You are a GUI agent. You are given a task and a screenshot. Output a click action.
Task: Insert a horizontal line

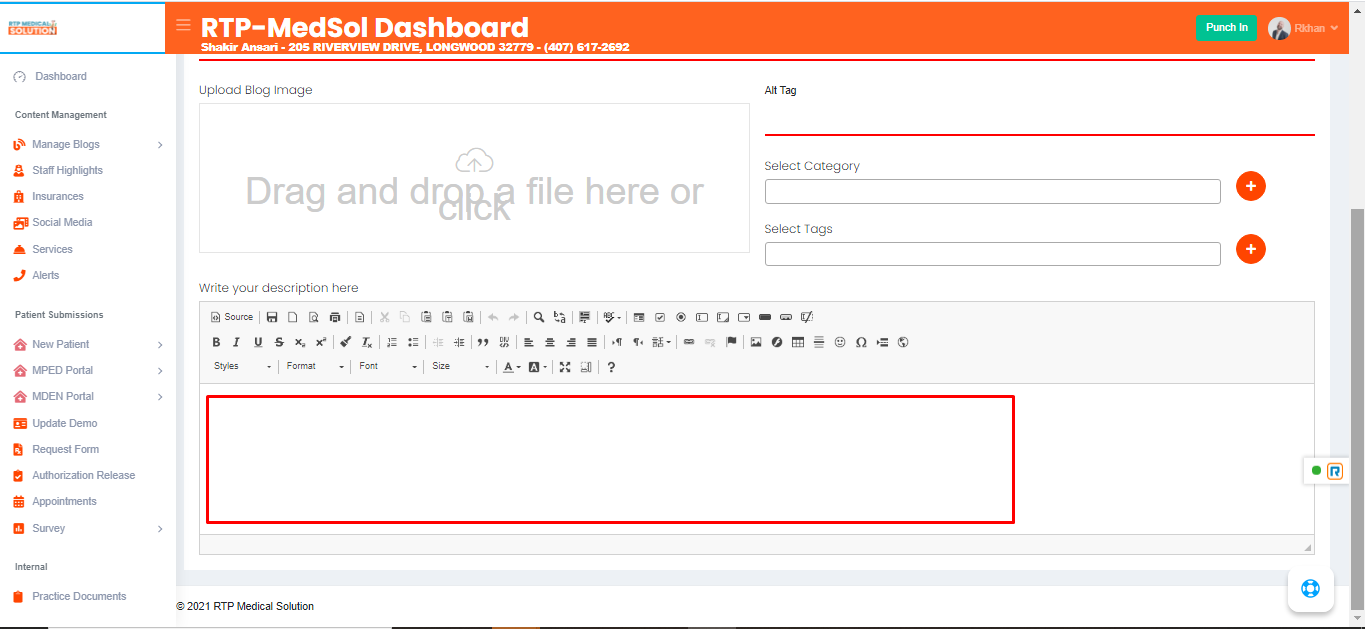point(819,342)
